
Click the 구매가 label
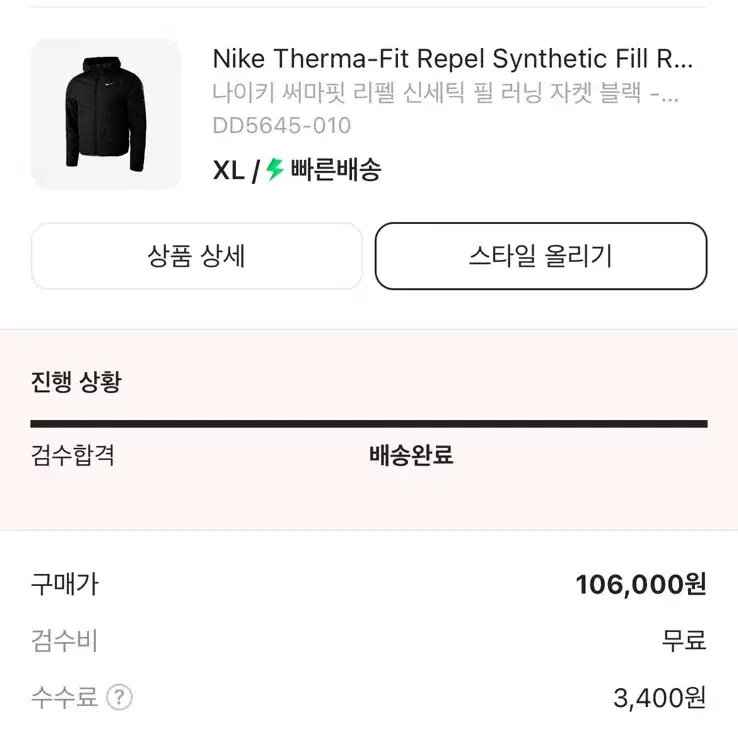coord(65,584)
